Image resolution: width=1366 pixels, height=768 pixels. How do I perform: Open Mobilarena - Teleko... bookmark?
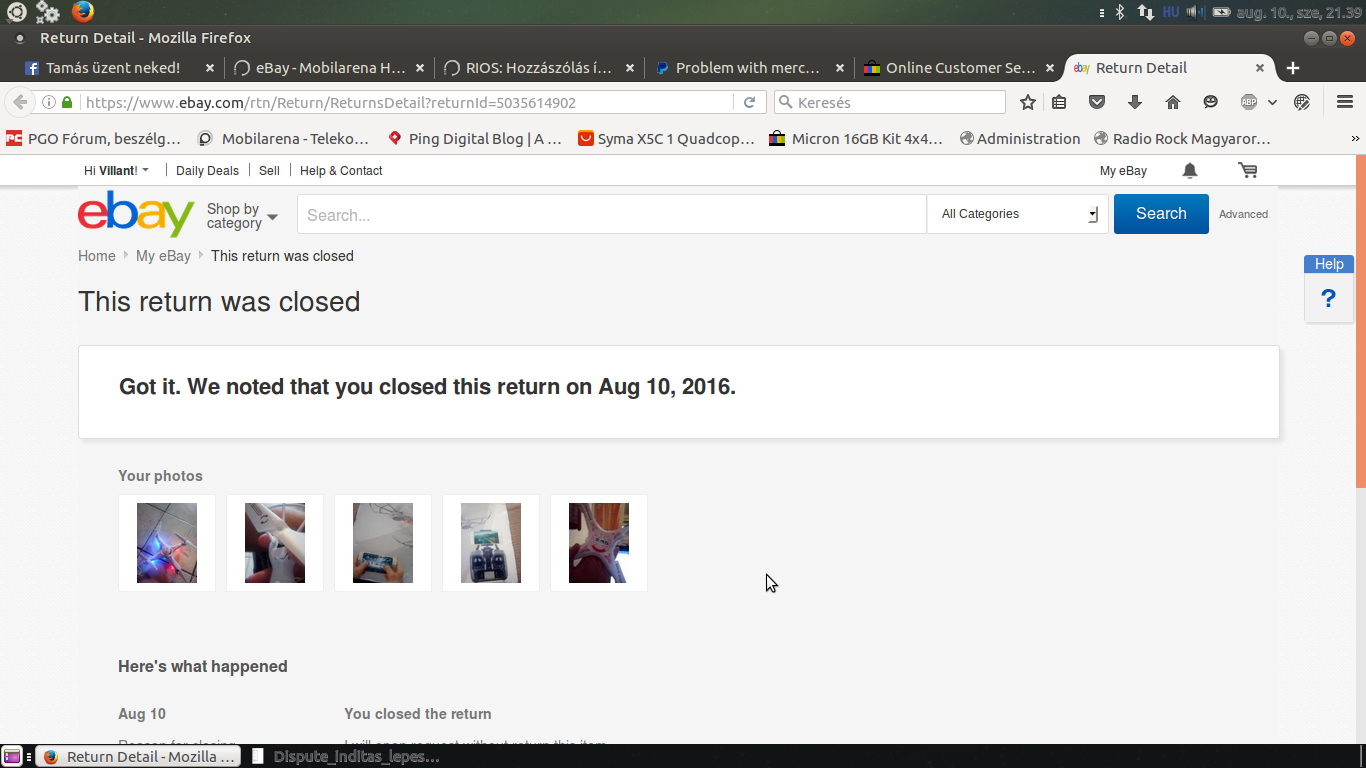(x=284, y=139)
